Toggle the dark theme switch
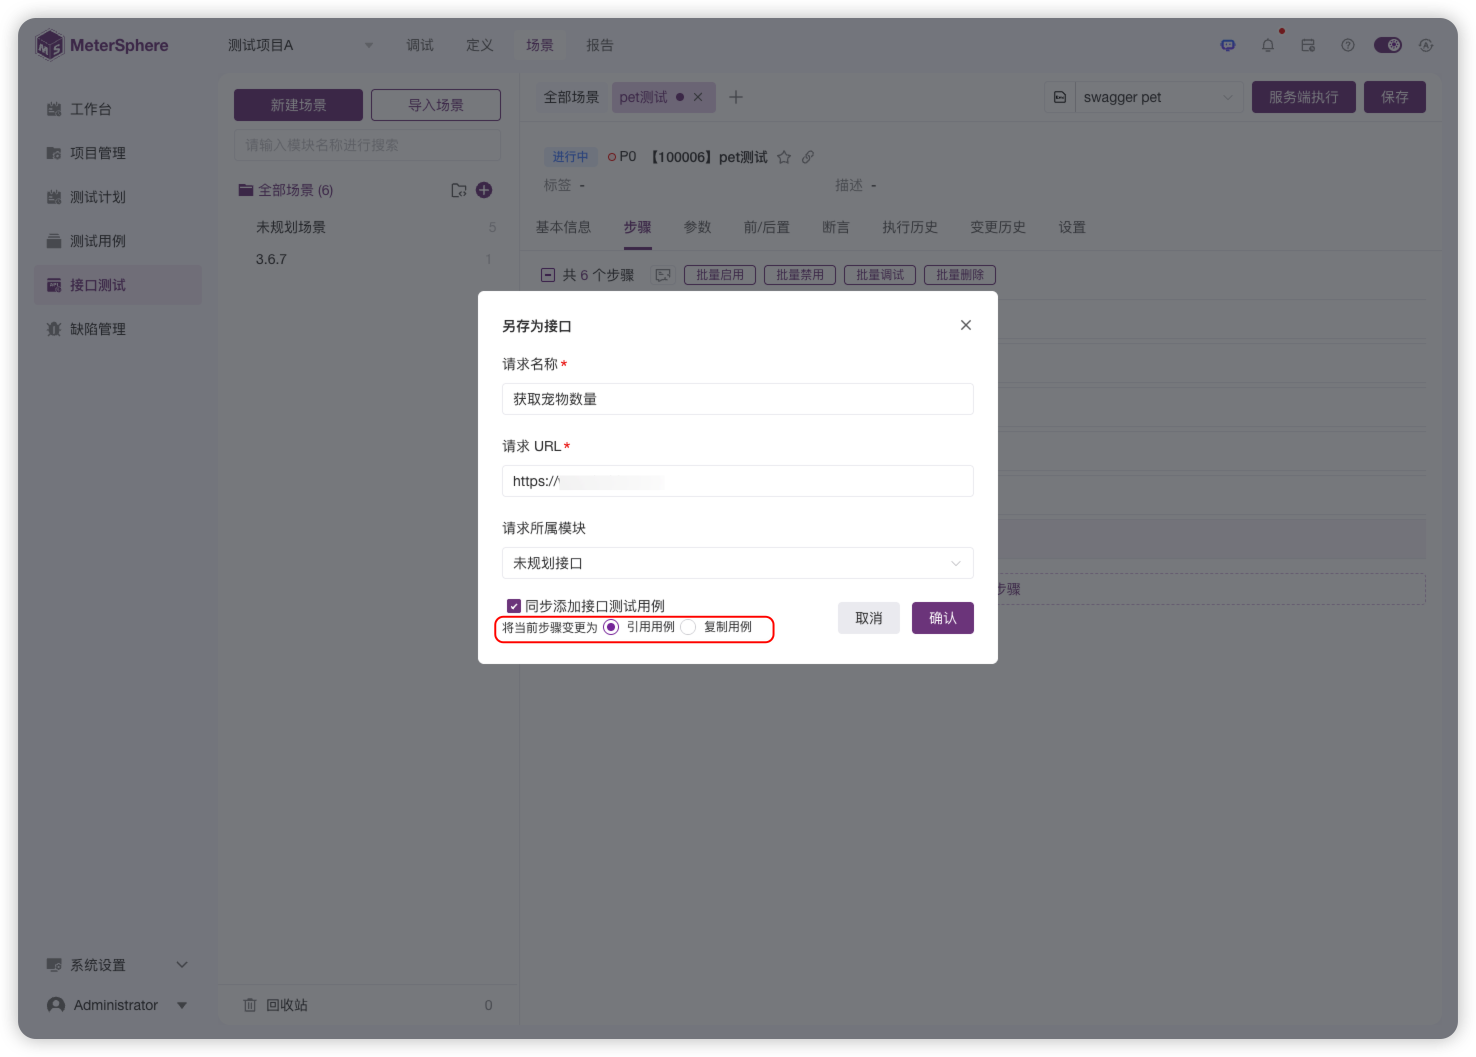 tap(1388, 45)
